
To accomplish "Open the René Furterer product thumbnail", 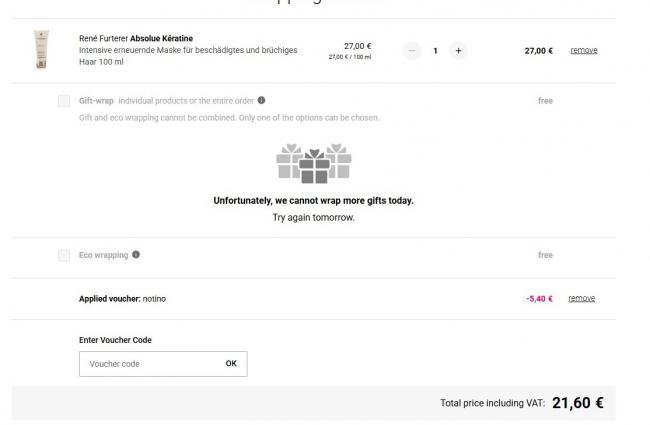I will pyautogui.click(x=41, y=50).
